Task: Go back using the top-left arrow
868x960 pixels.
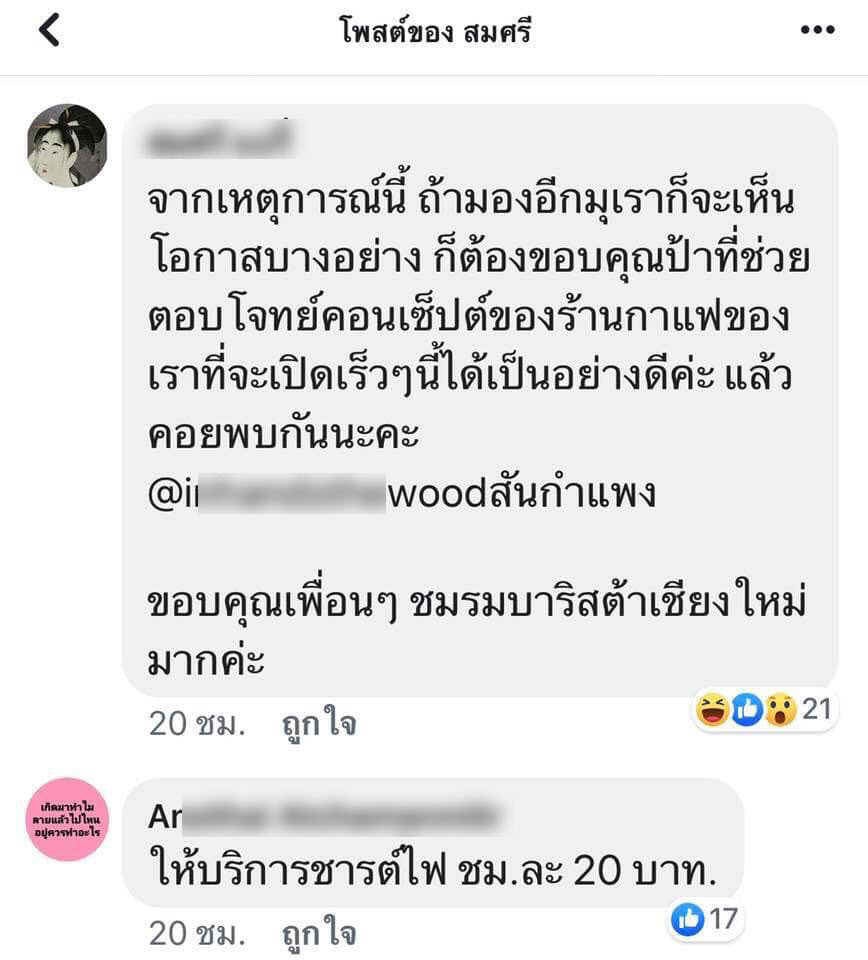Action: point(50,29)
